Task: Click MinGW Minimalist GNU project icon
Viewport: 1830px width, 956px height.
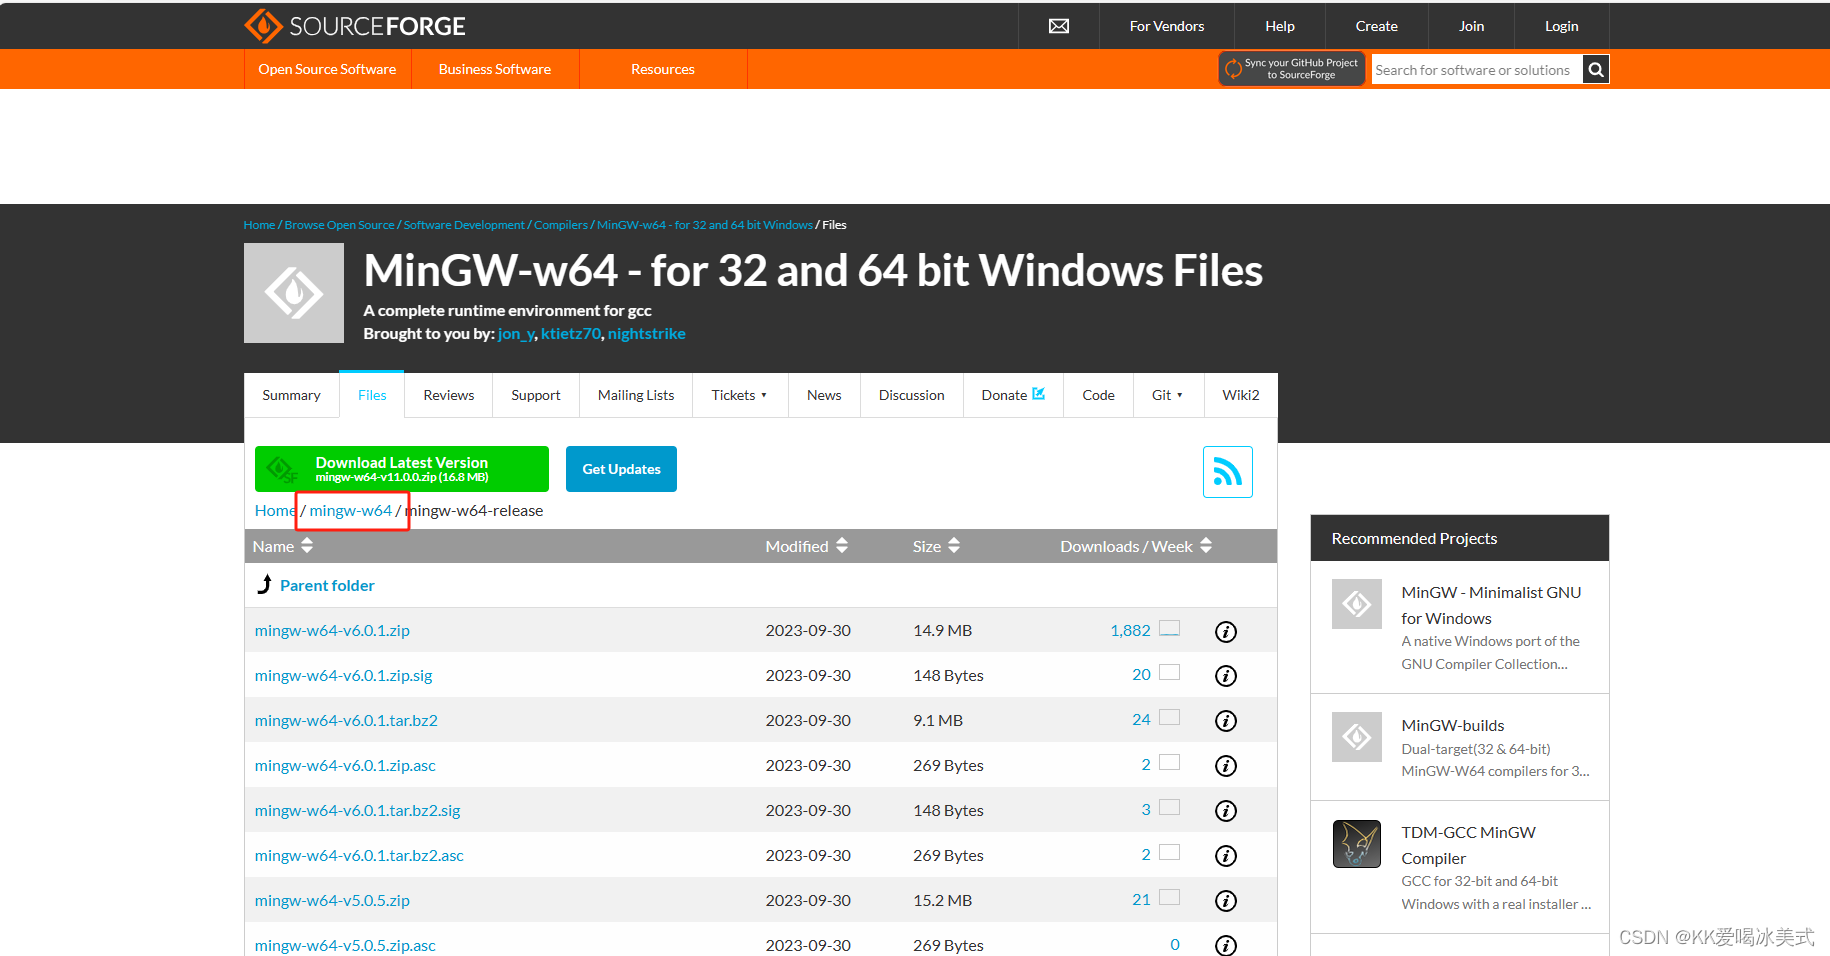Action: 1357,604
